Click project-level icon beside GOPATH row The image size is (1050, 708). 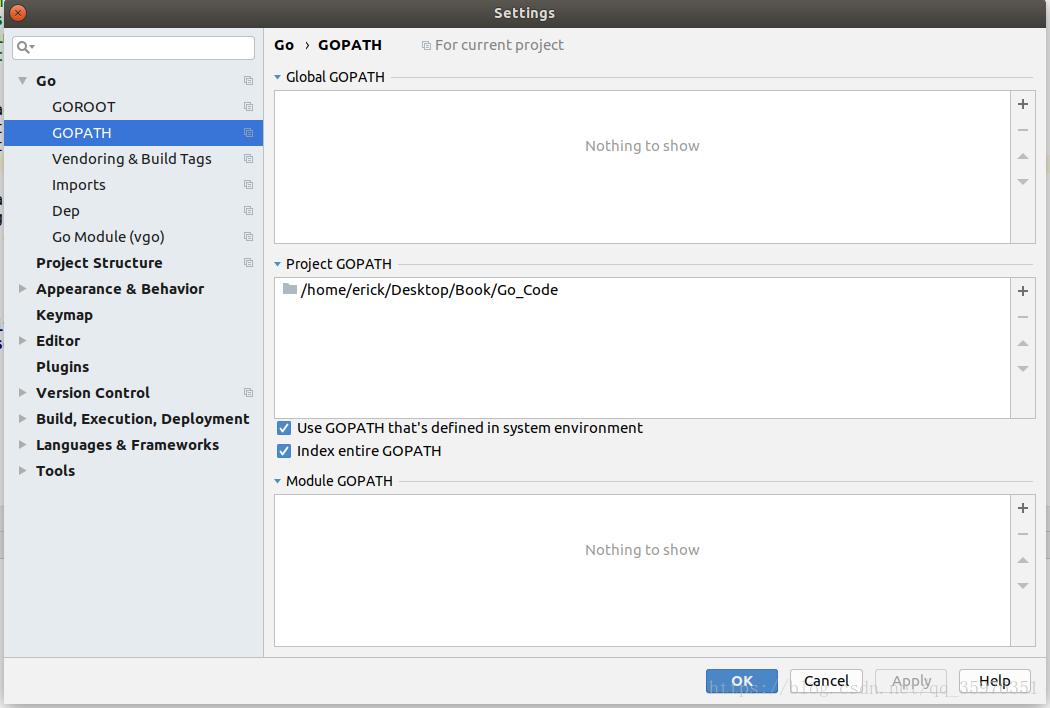(248, 133)
